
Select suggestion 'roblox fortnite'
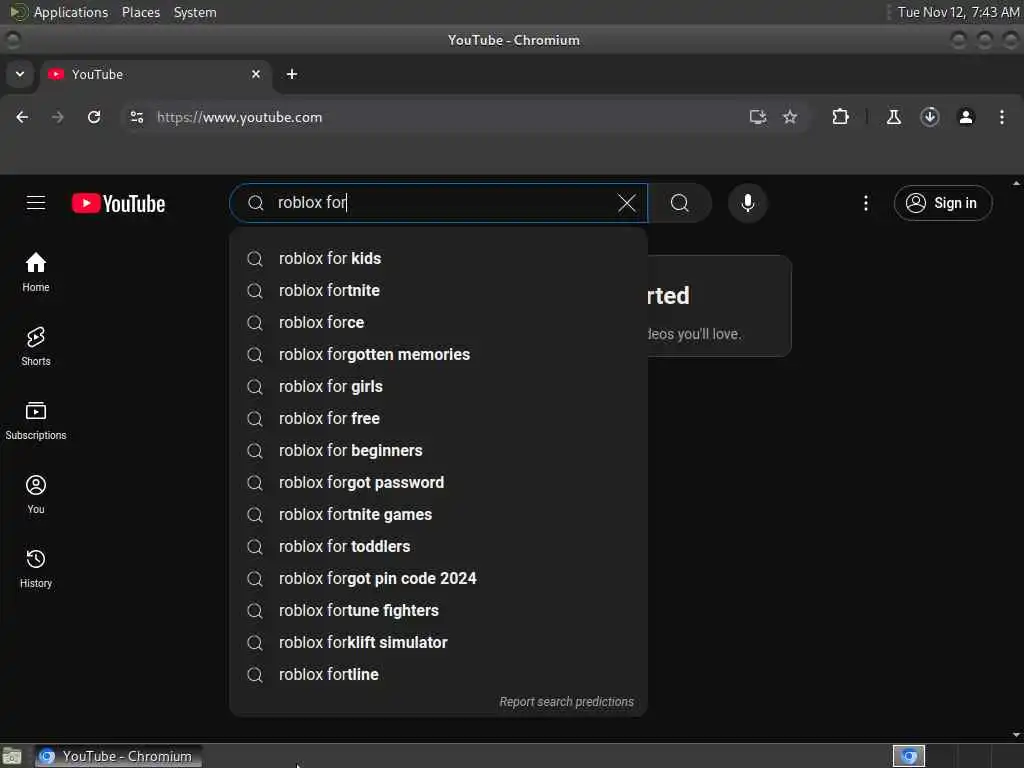pos(438,291)
